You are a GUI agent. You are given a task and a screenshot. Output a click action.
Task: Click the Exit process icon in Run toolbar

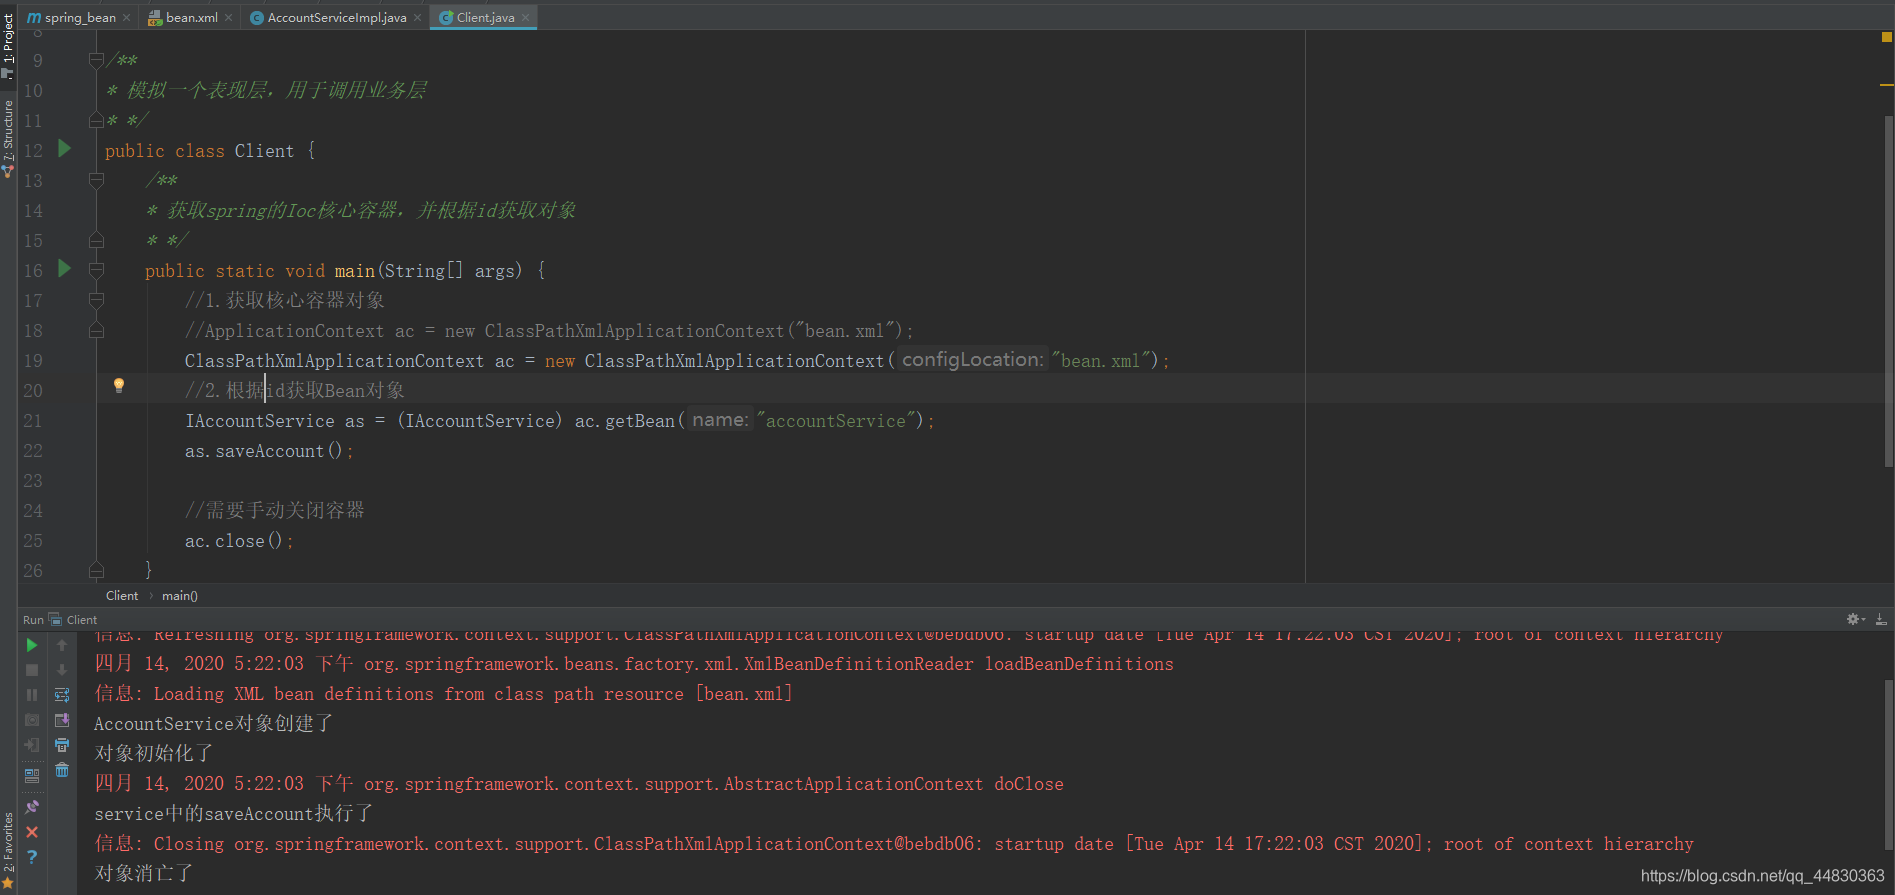[32, 745]
